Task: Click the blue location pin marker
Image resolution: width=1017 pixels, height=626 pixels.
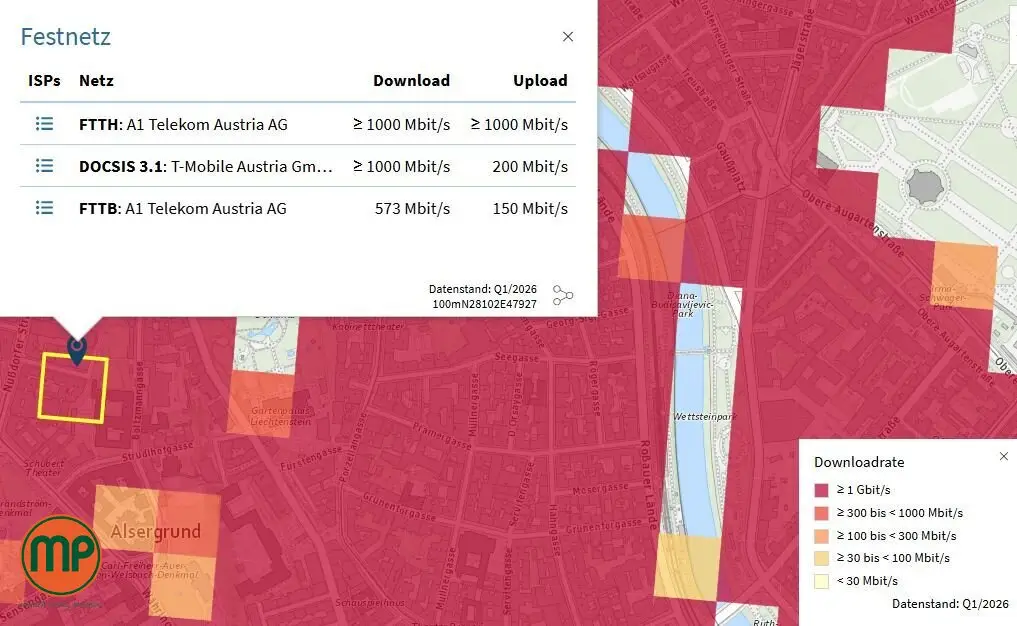Action: (77, 350)
